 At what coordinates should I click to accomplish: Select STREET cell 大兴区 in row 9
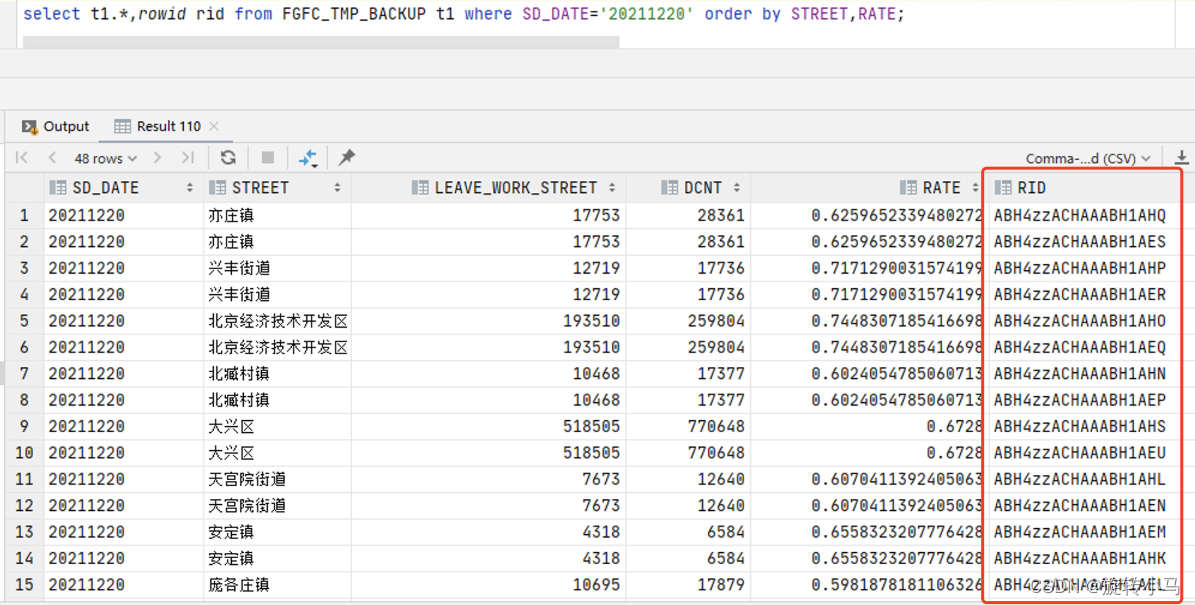click(x=277, y=427)
